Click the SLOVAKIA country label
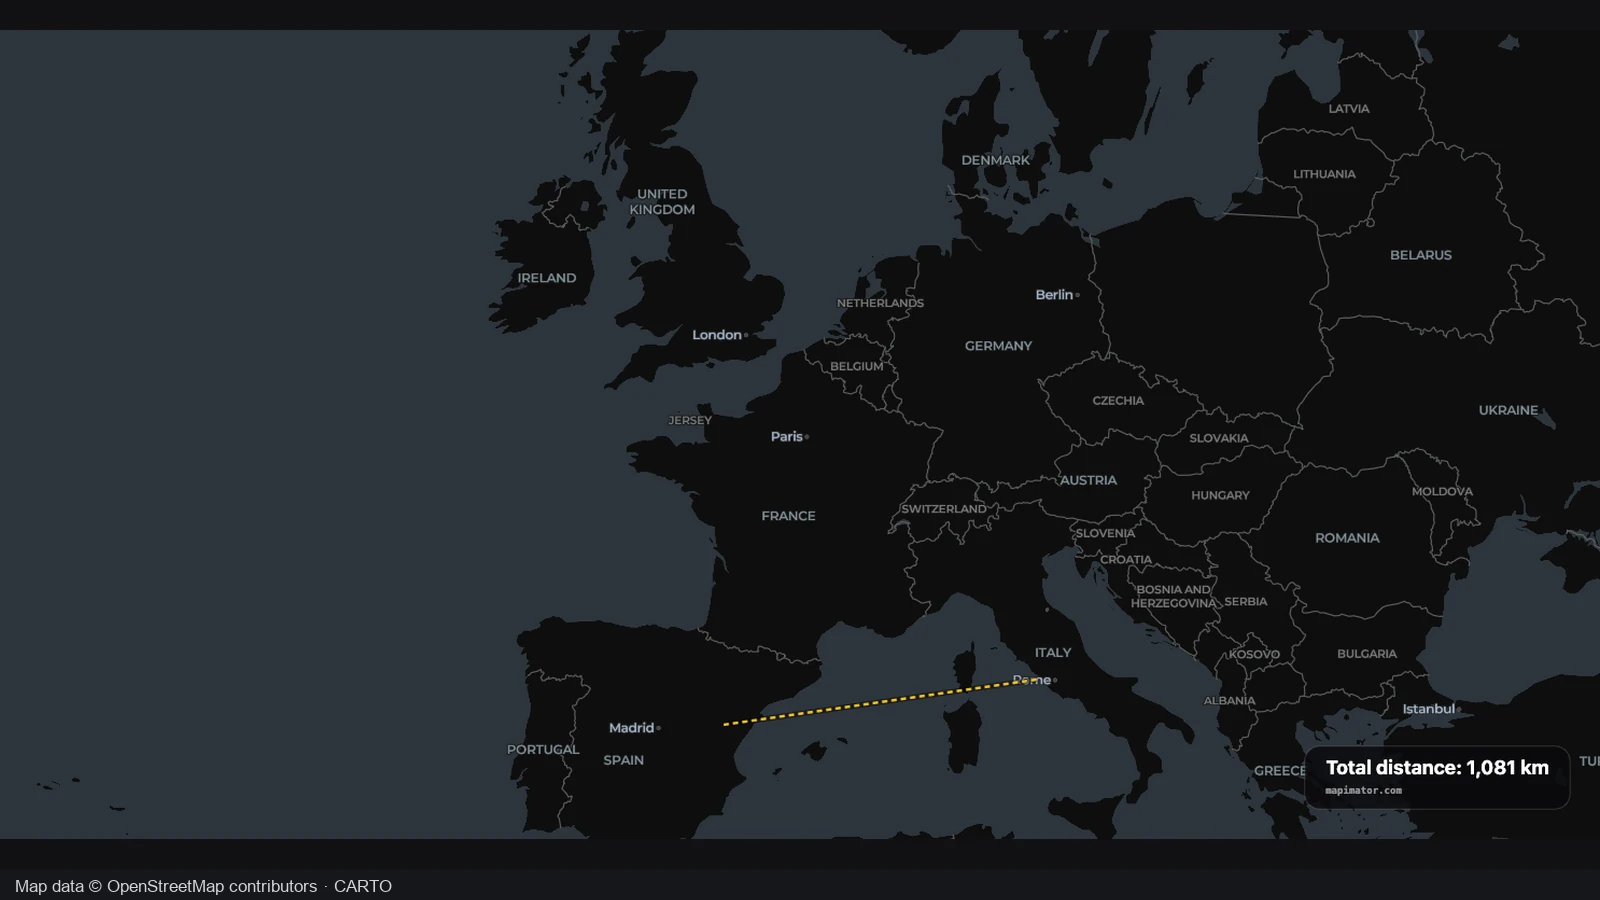 (1218, 438)
